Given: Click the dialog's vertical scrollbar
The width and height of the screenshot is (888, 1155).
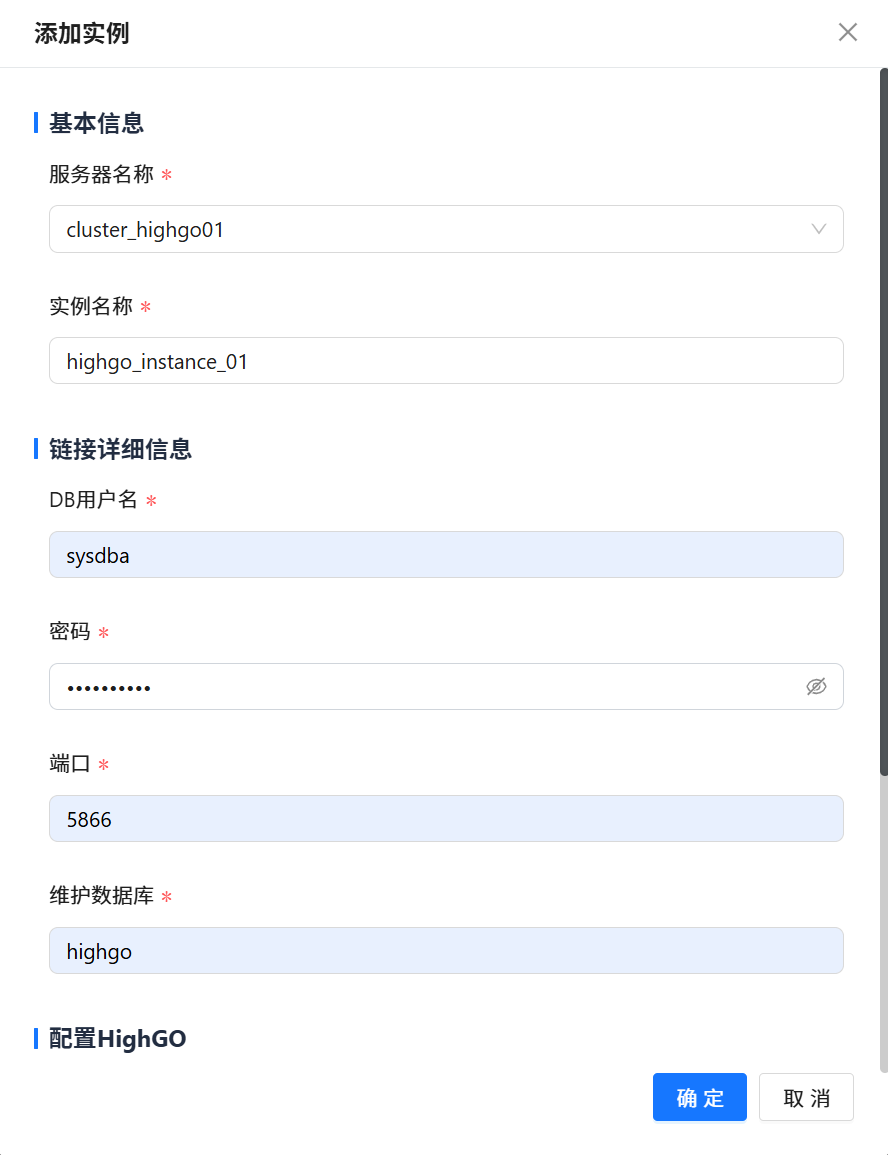Looking at the screenshot, I should [883, 420].
